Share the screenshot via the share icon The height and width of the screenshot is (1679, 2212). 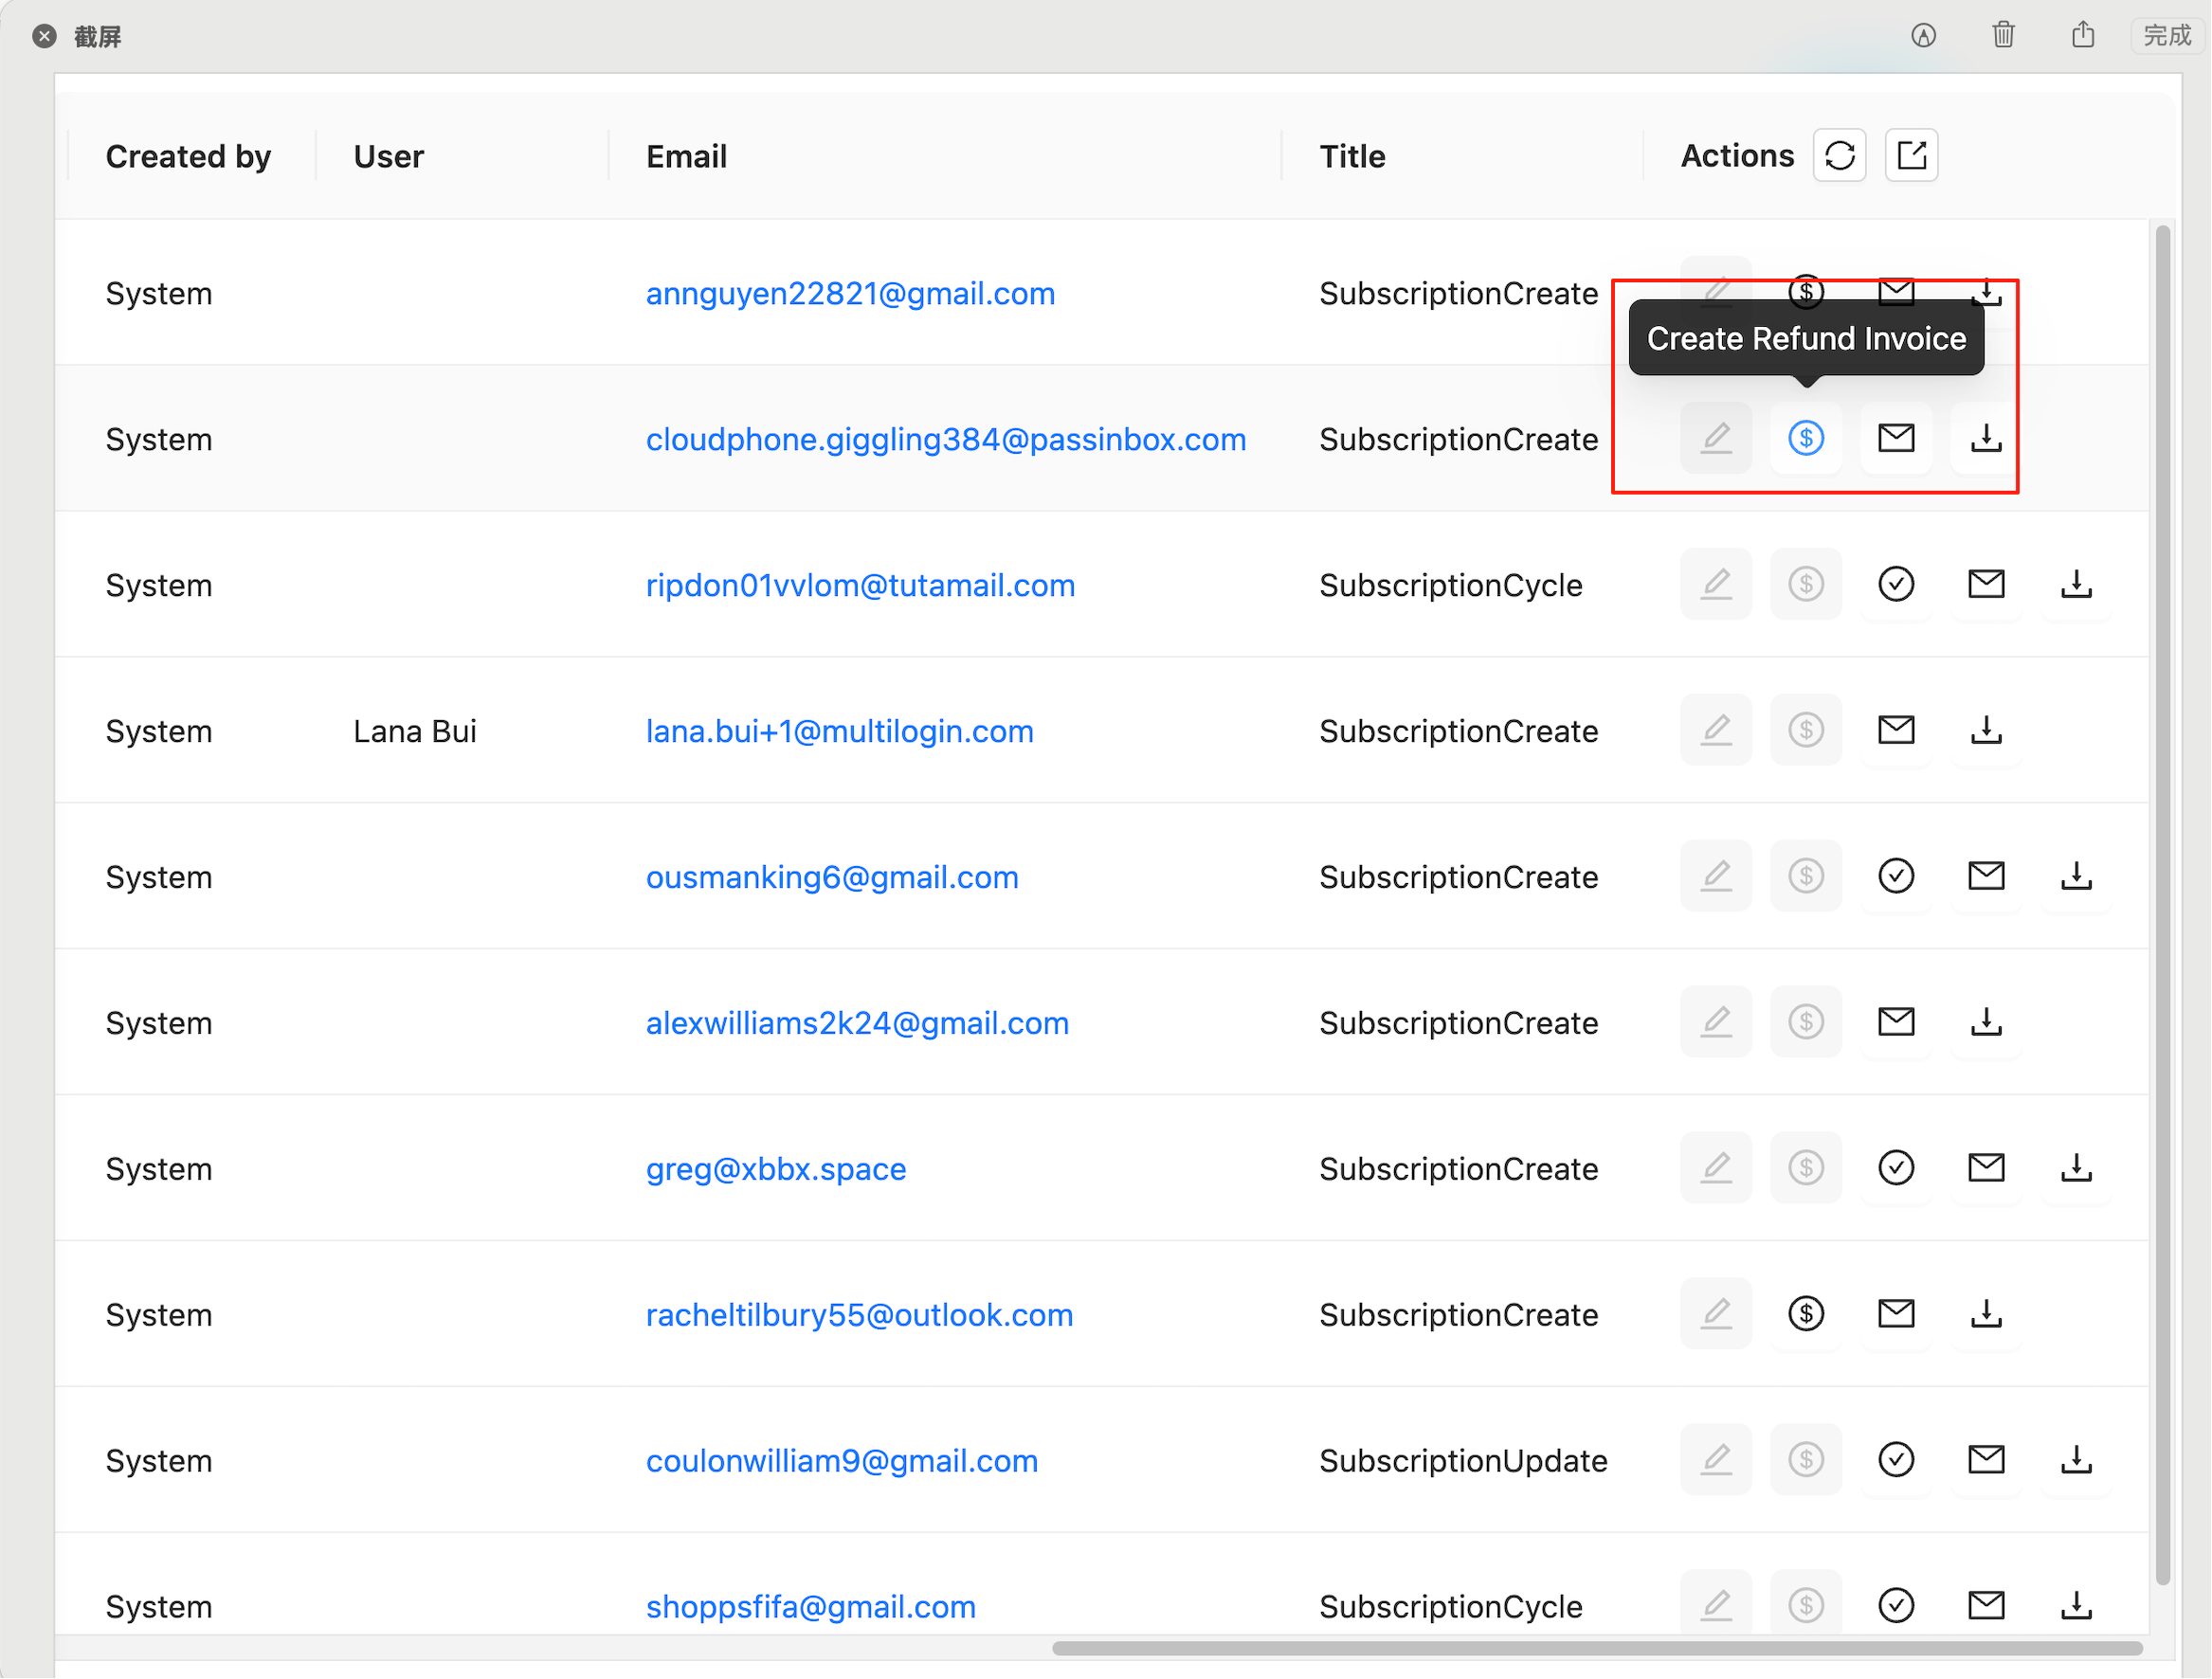pyautogui.click(x=2083, y=35)
